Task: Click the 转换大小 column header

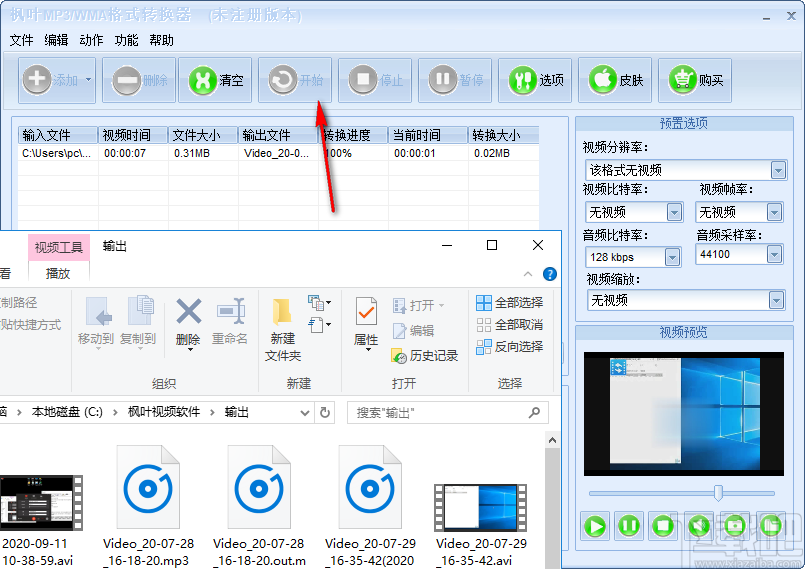Action: [x=504, y=135]
